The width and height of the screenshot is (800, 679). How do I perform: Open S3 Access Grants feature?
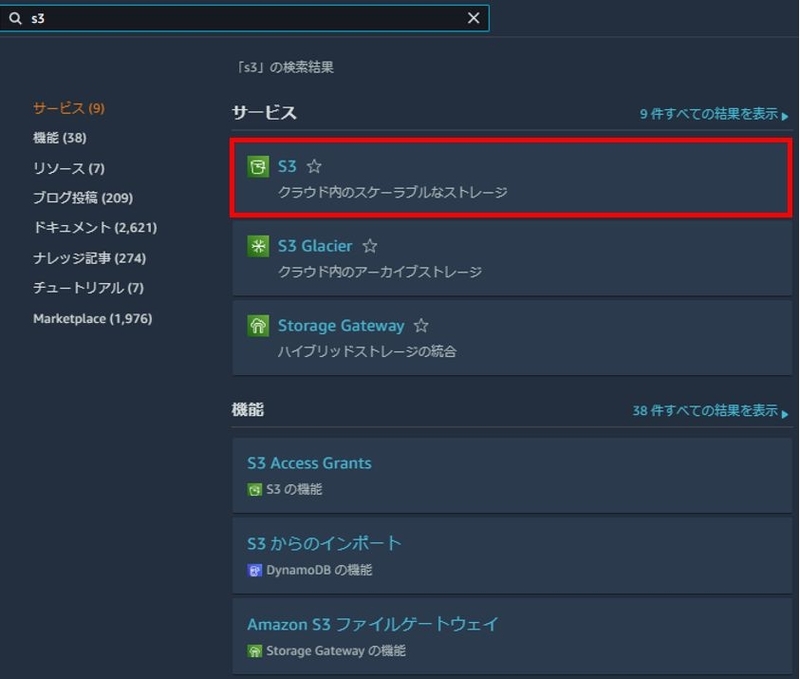coord(309,463)
